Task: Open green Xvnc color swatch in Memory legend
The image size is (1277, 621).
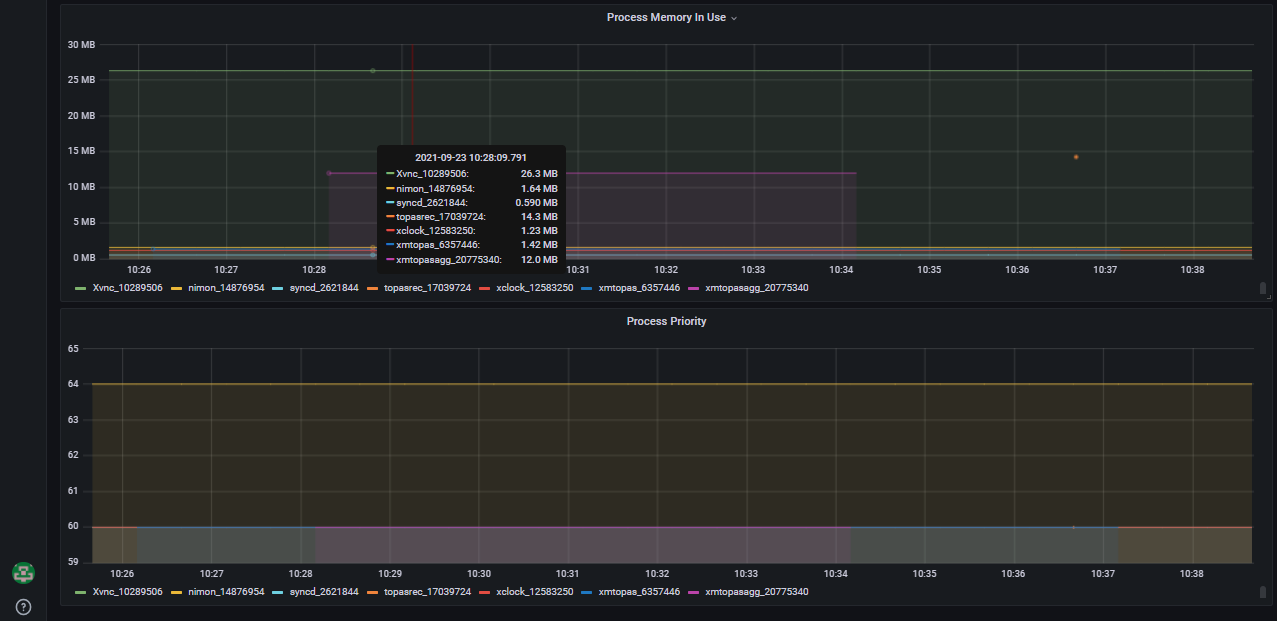Action: tap(80, 288)
